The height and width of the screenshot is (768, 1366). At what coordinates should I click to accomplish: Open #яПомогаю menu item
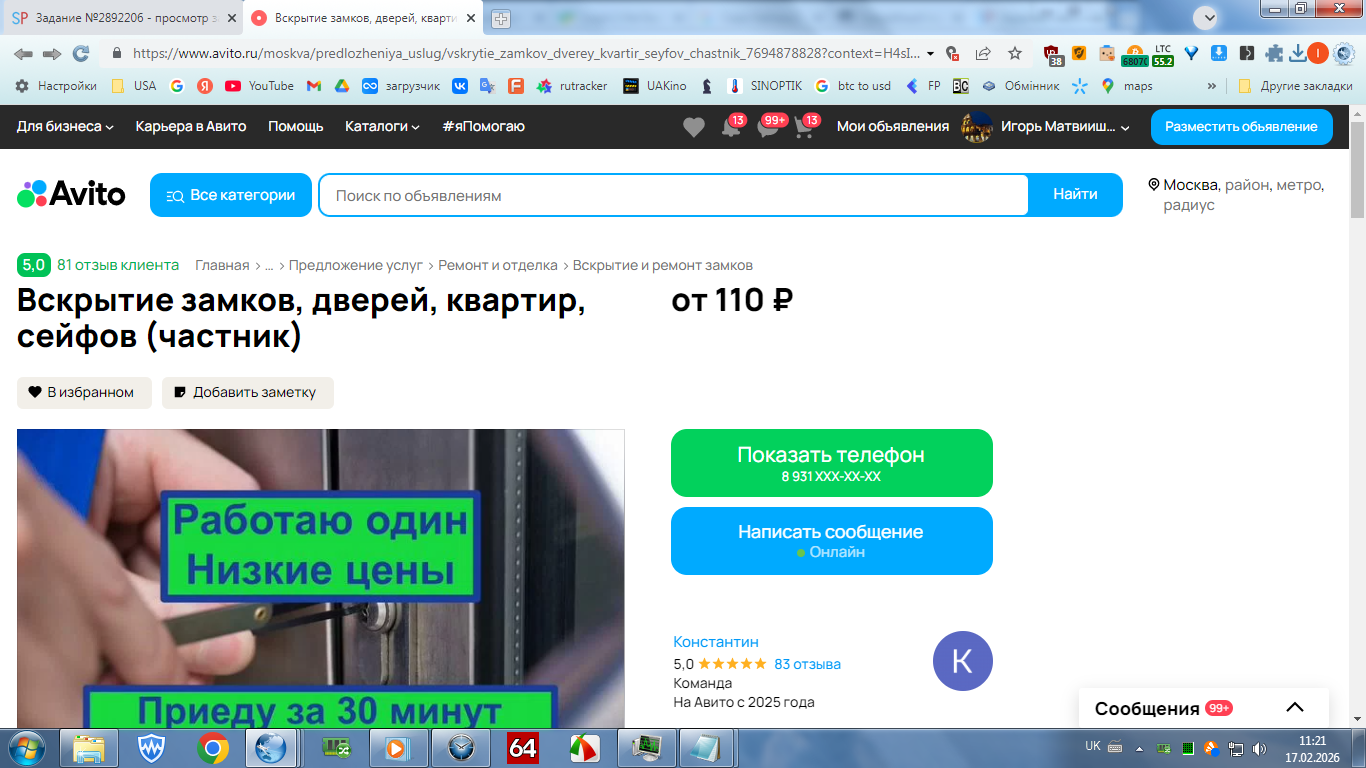(483, 127)
